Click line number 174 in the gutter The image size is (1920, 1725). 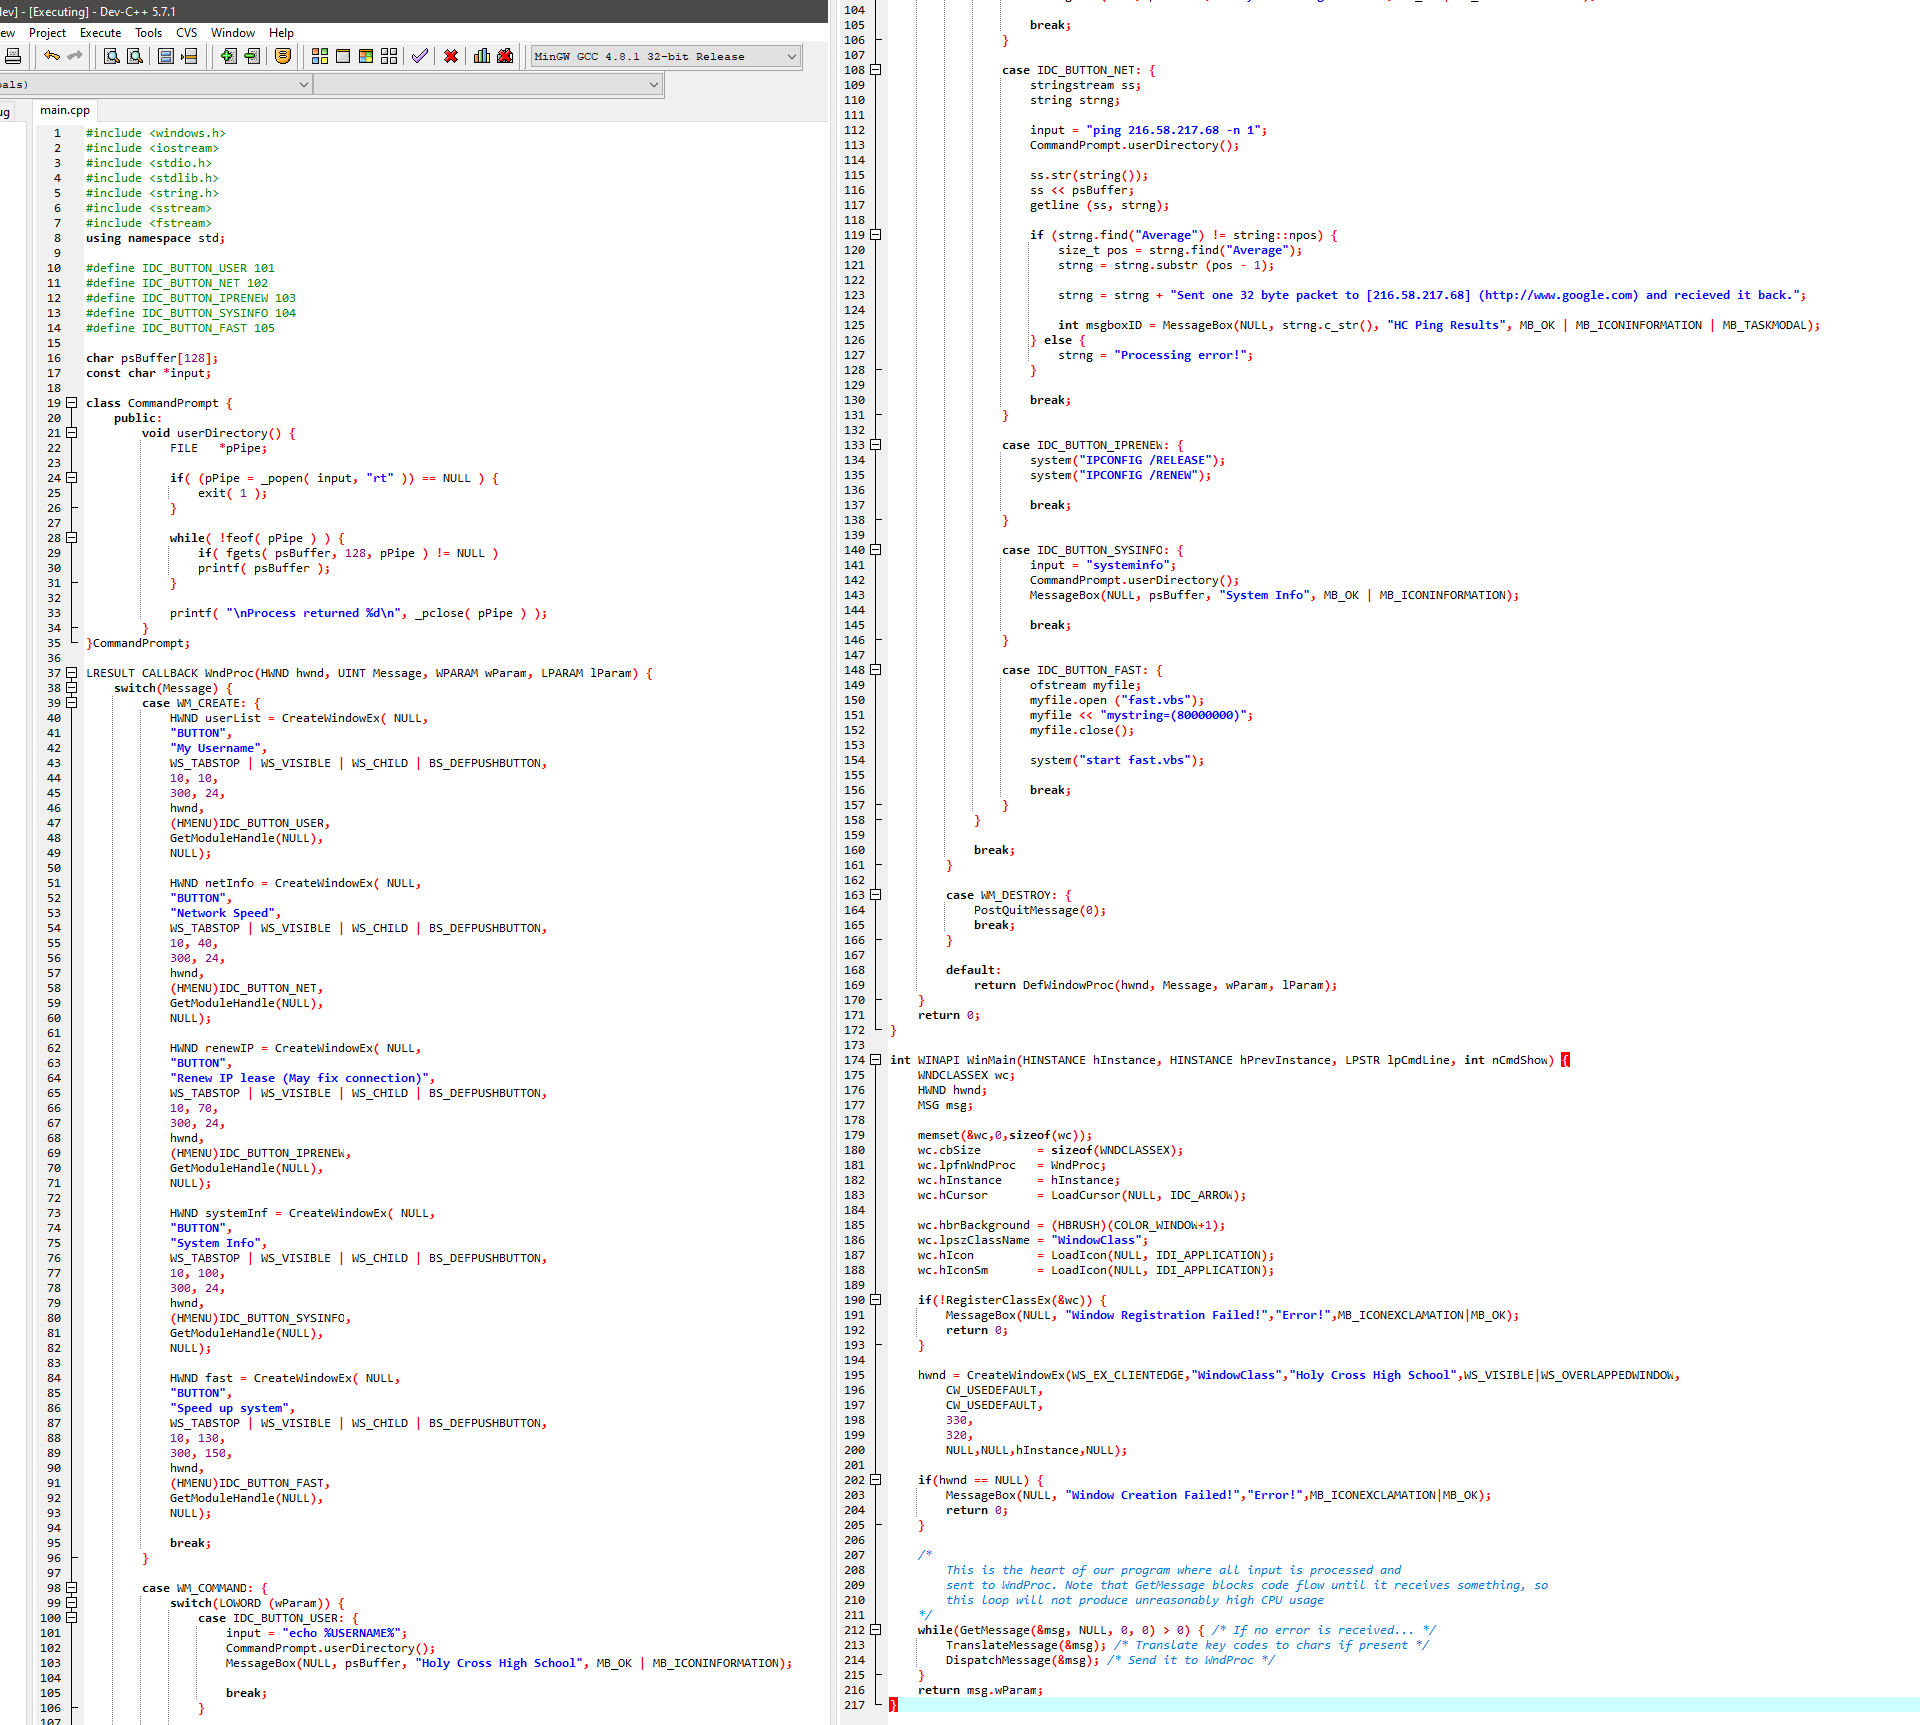854,1060
